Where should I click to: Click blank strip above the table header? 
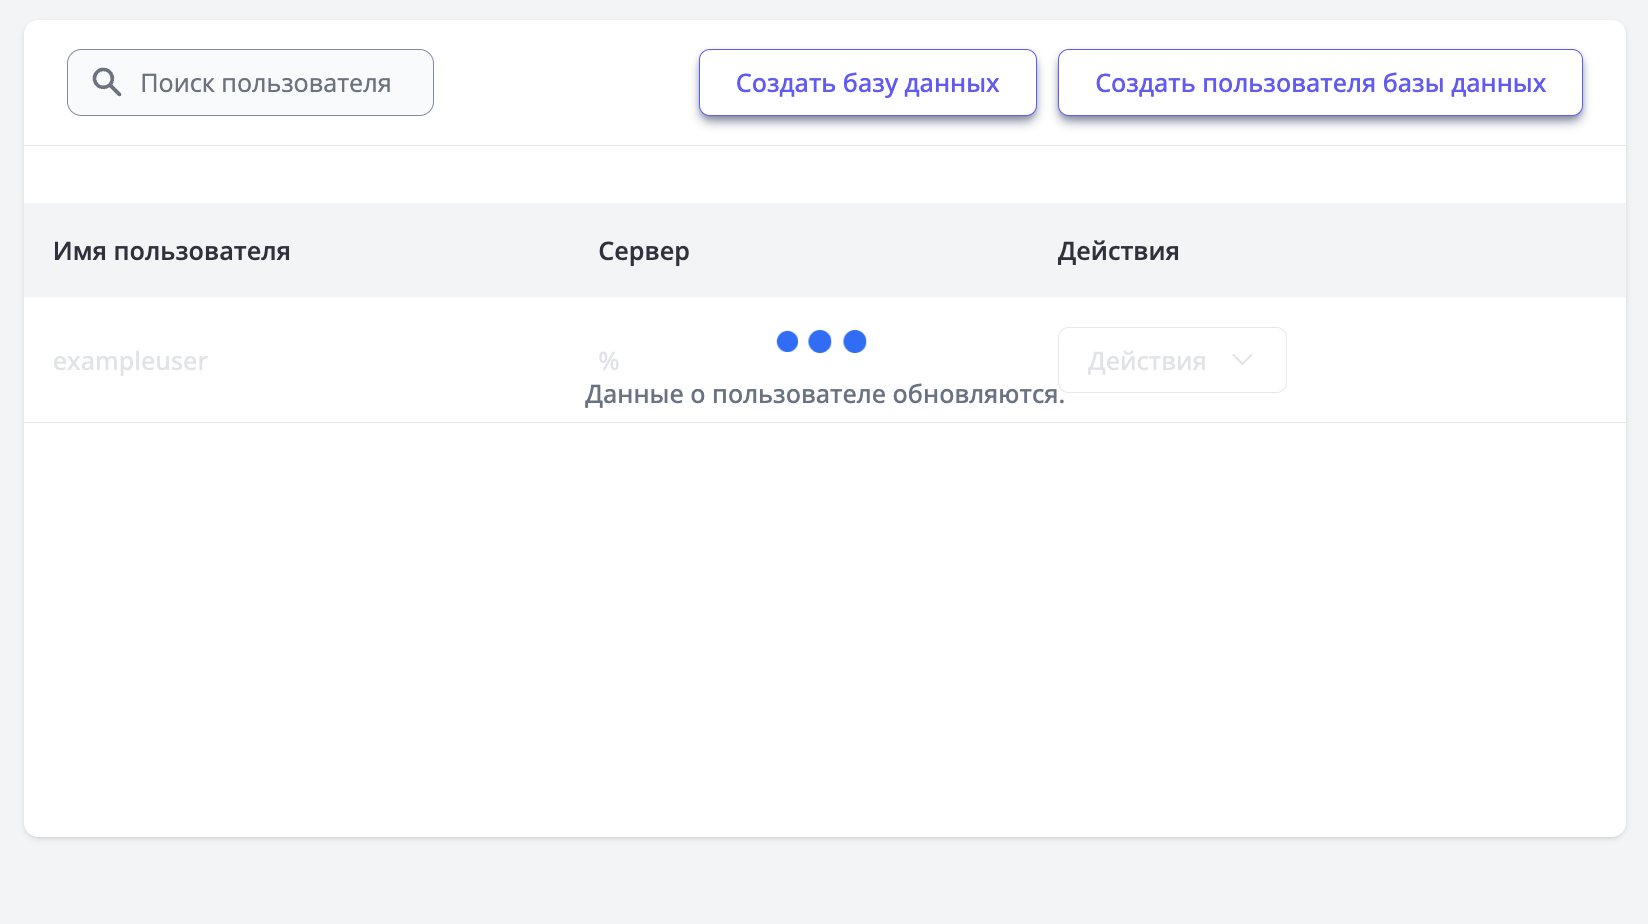(824, 175)
